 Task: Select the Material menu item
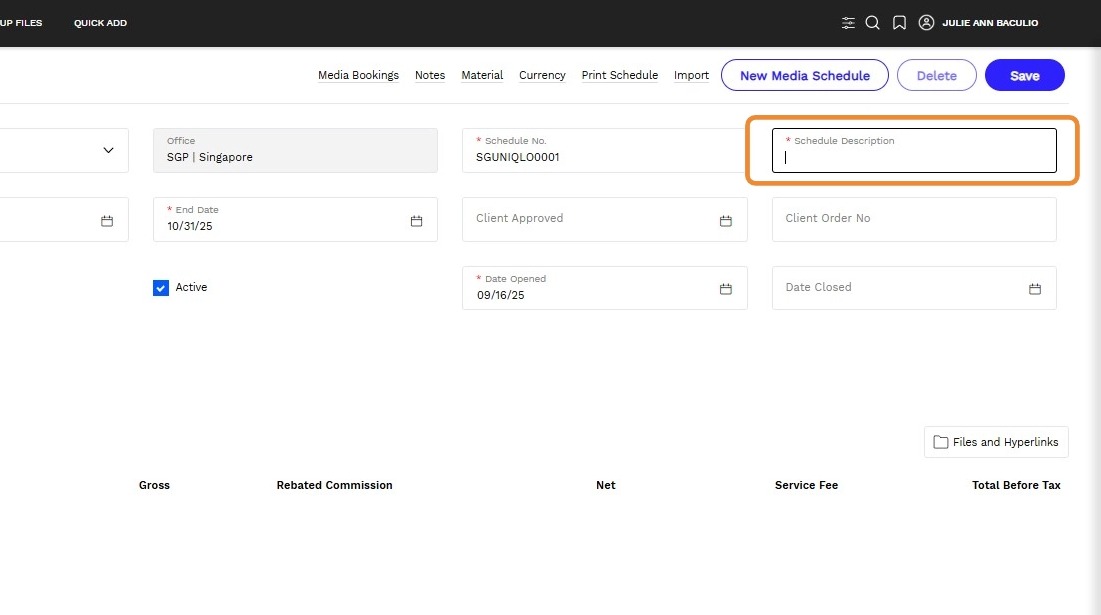point(482,75)
